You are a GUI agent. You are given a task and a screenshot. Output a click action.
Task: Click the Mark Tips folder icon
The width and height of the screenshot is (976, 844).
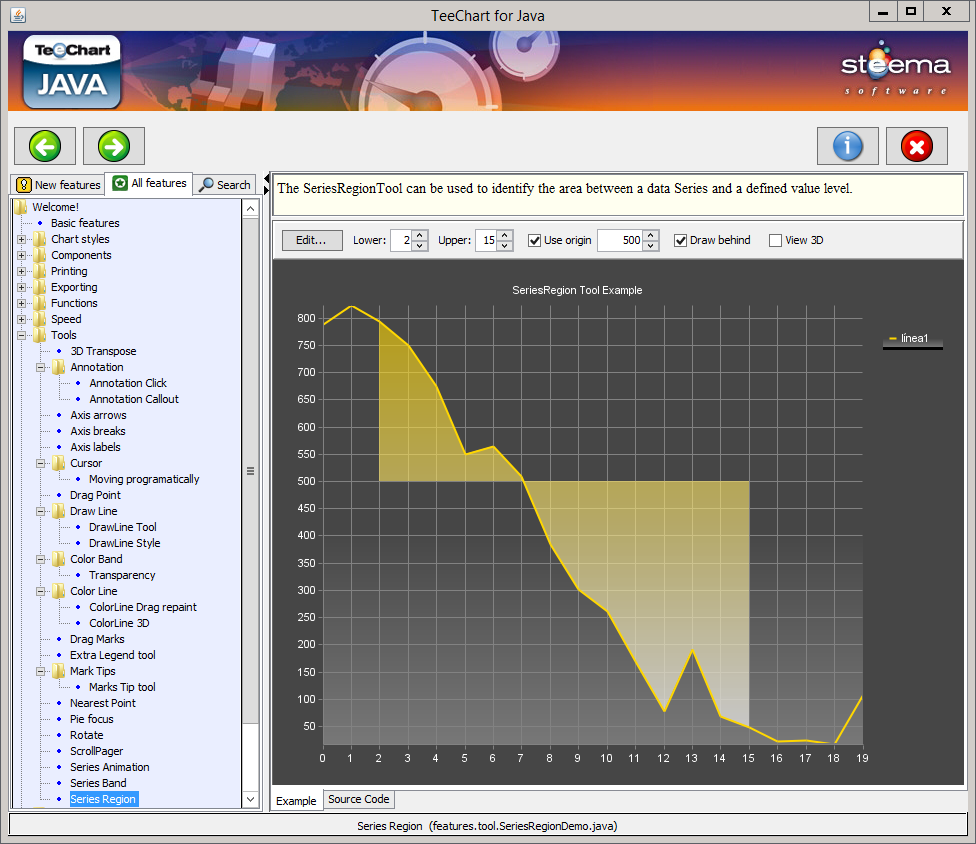point(59,671)
